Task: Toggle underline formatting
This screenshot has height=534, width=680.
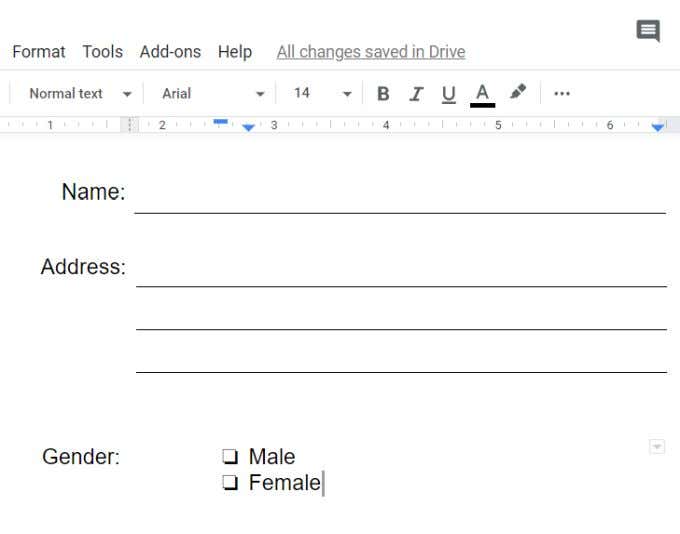Action: (449, 93)
